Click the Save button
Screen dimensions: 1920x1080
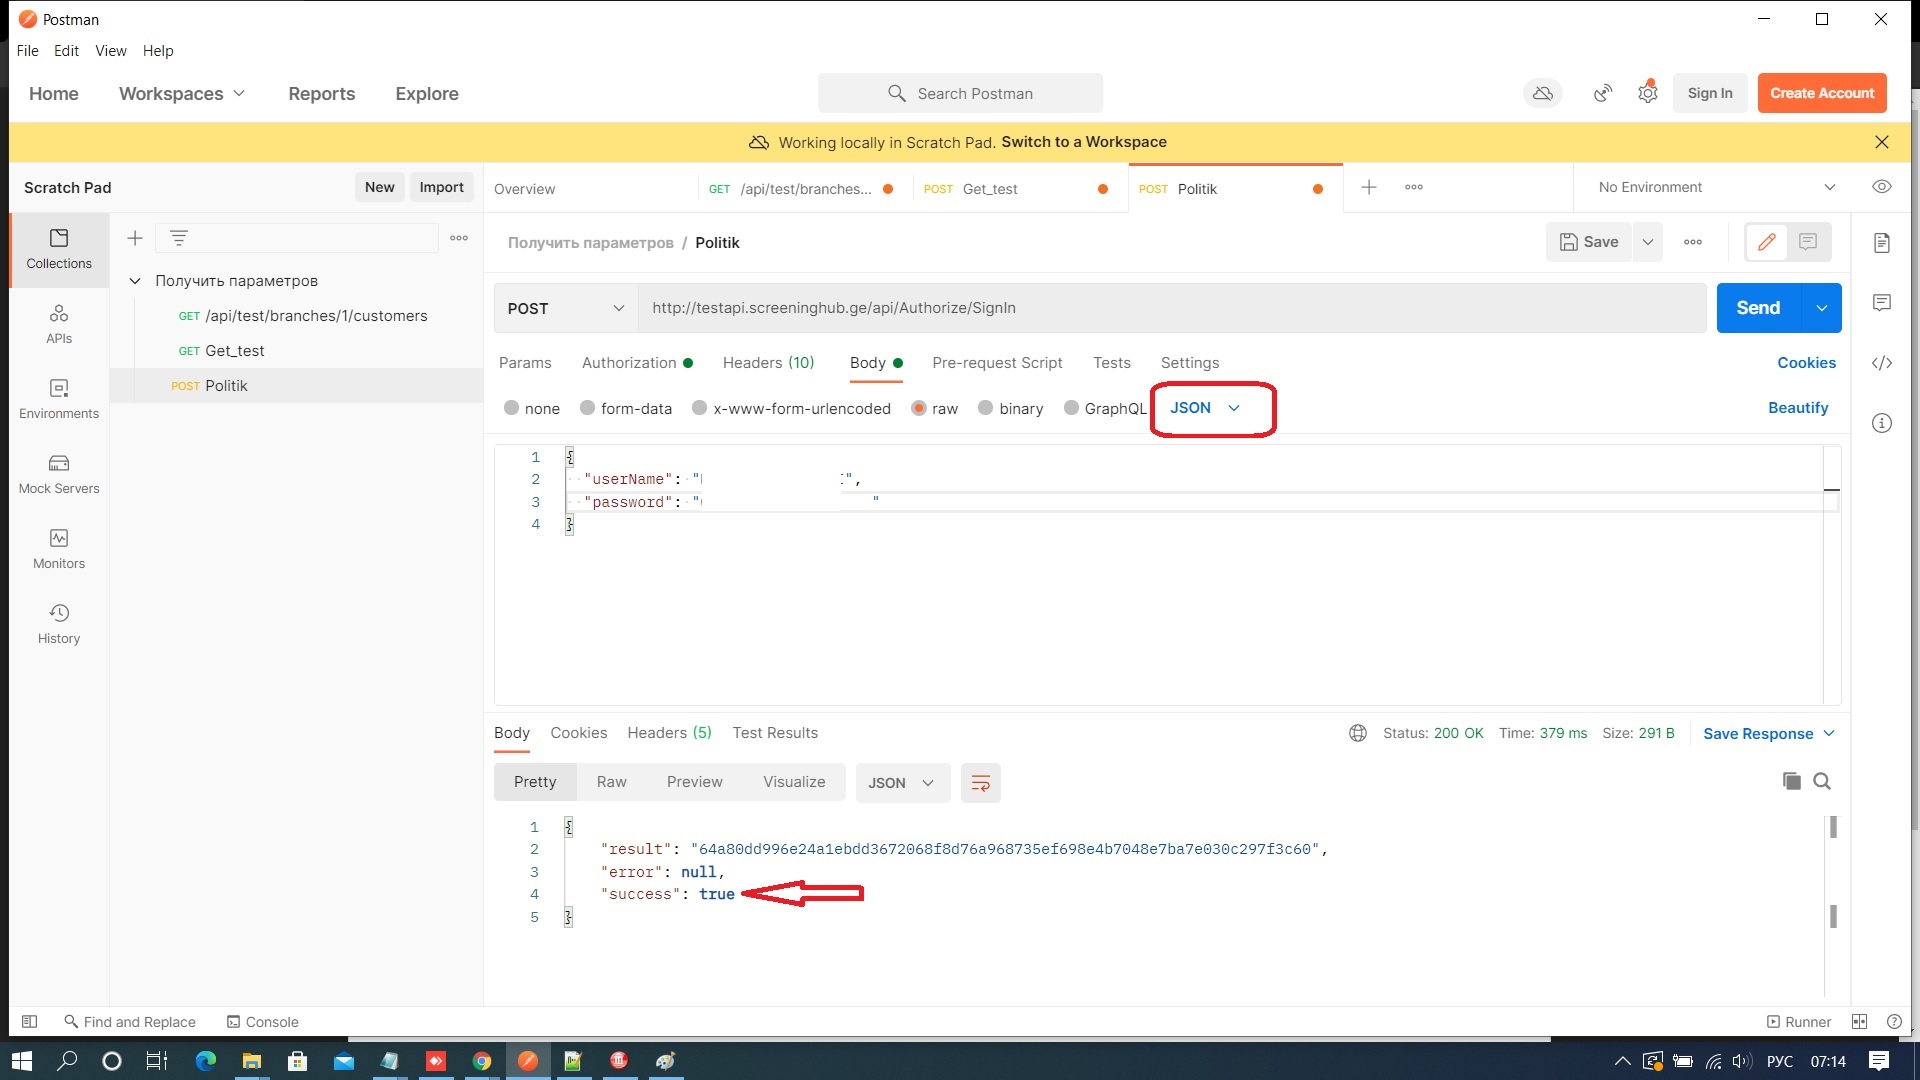click(x=1589, y=242)
